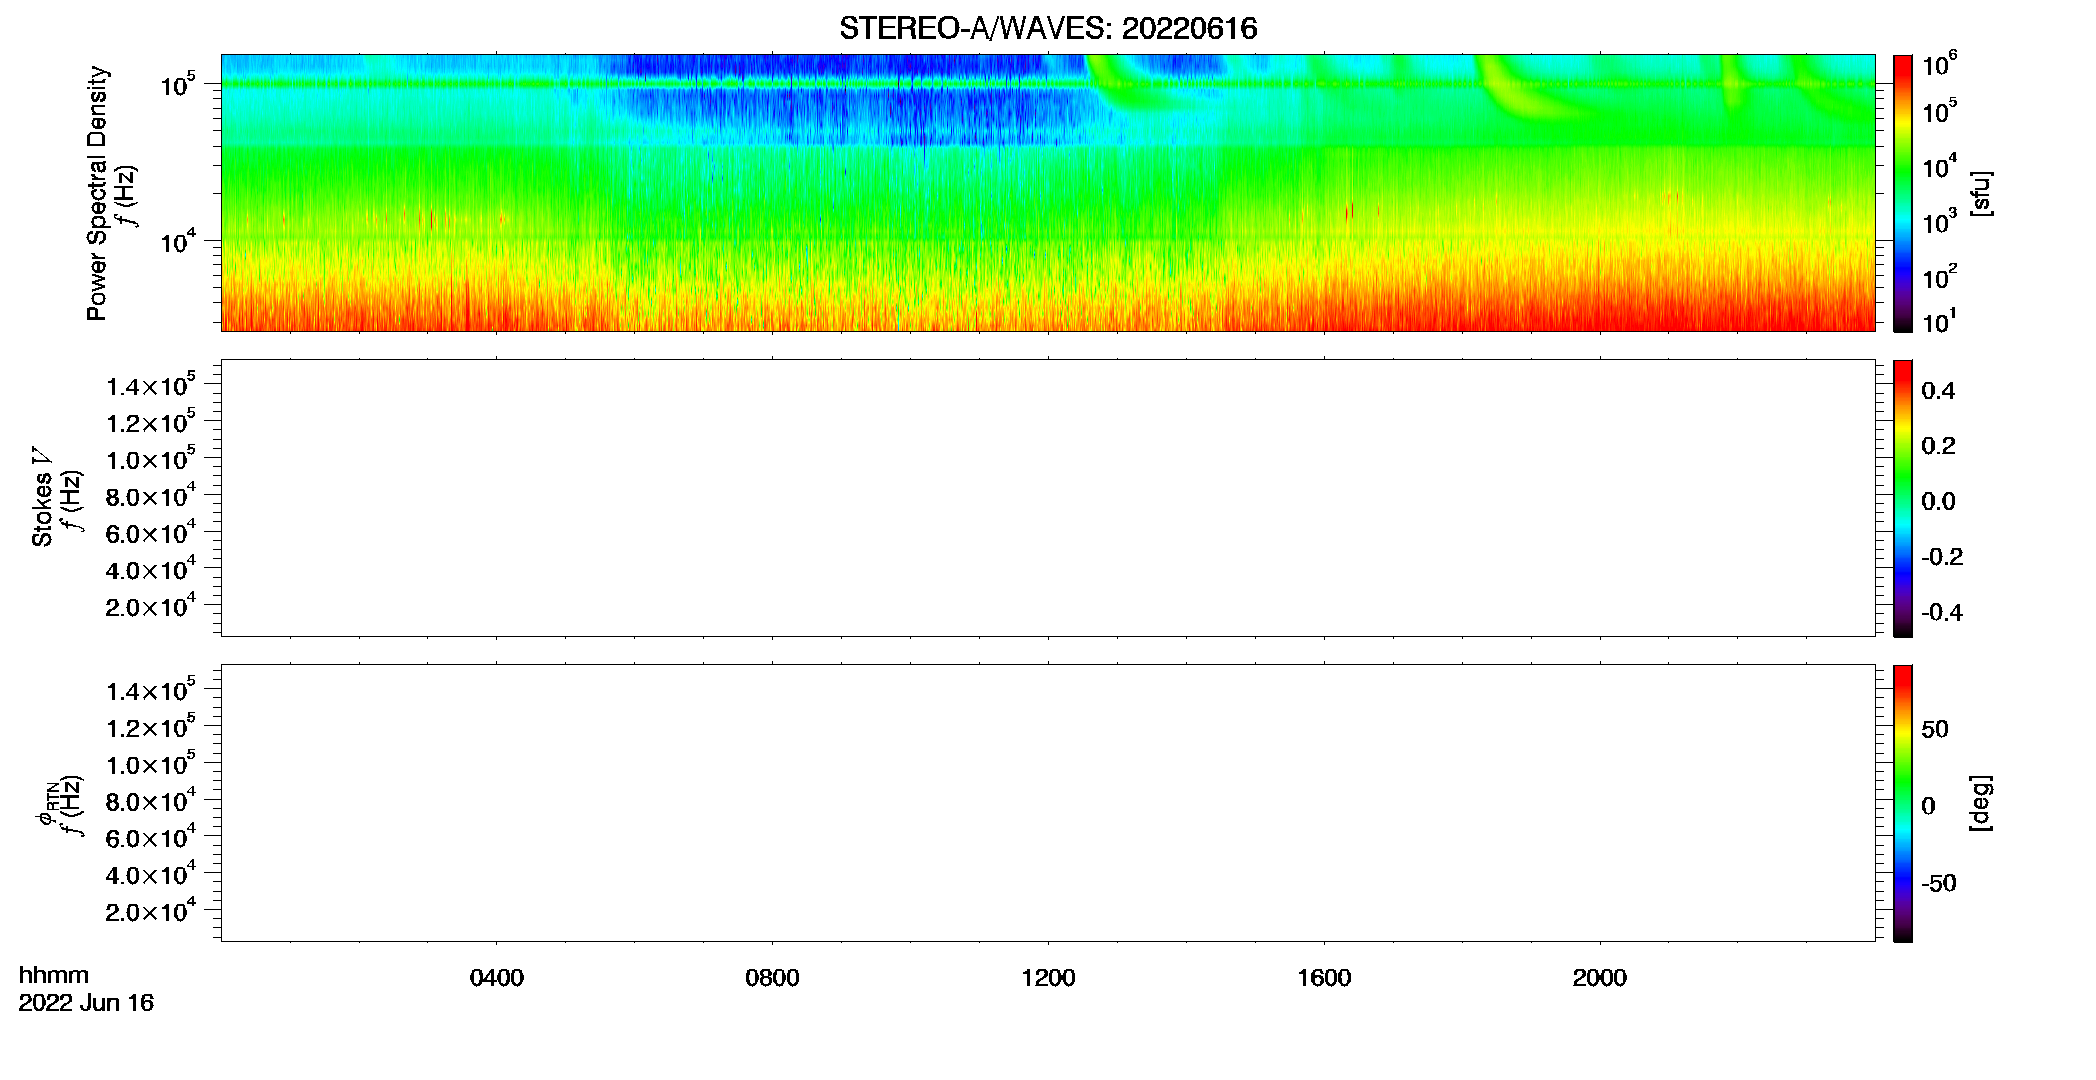Click the -50 tick on degrees color bar
2096x1080 pixels.
(x=1939, y=883)
